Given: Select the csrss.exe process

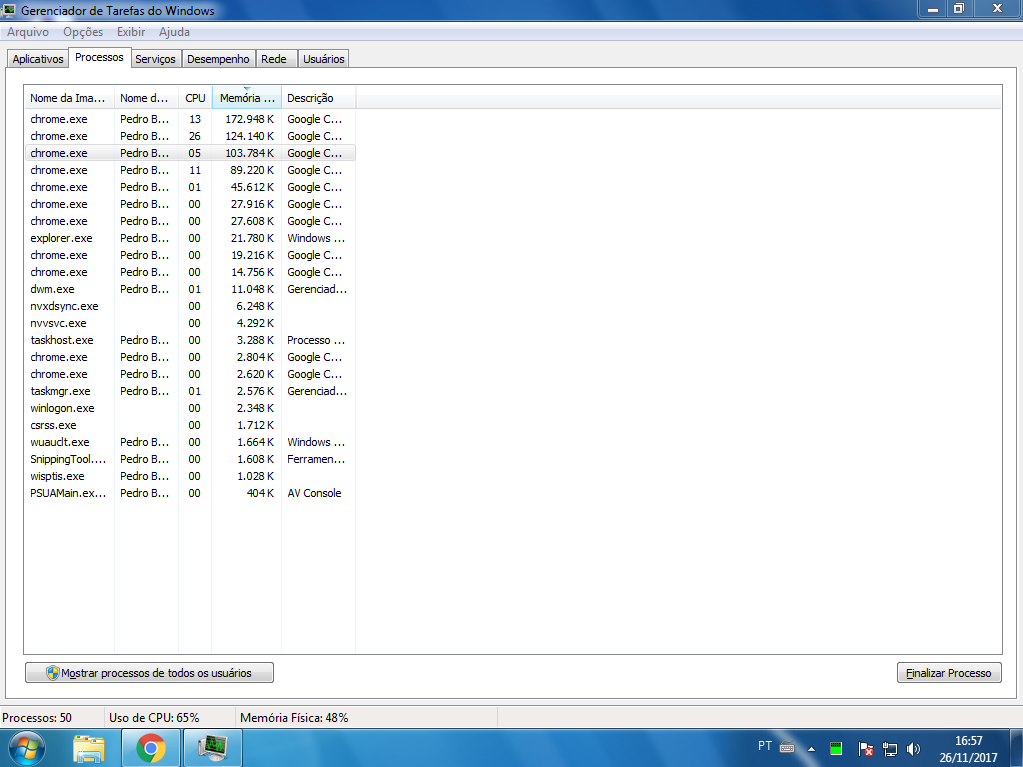Looking at the screenshot, I should (x=190, y=425).
